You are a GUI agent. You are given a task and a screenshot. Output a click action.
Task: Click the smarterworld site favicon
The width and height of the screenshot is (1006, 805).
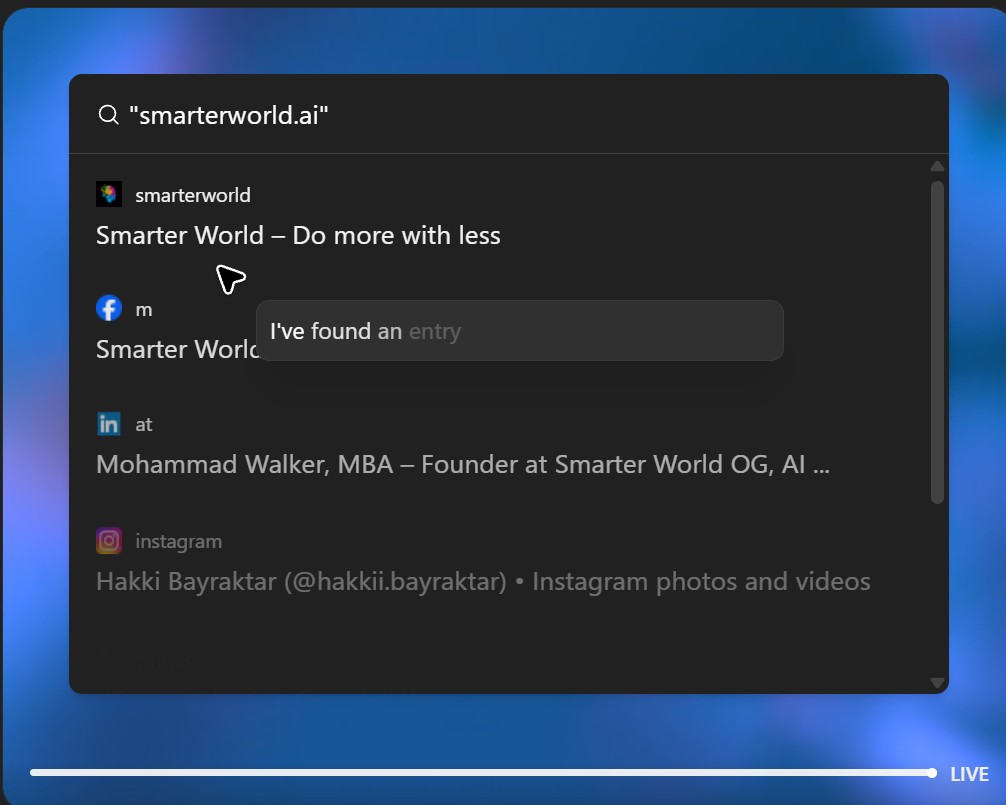point(109,194)
